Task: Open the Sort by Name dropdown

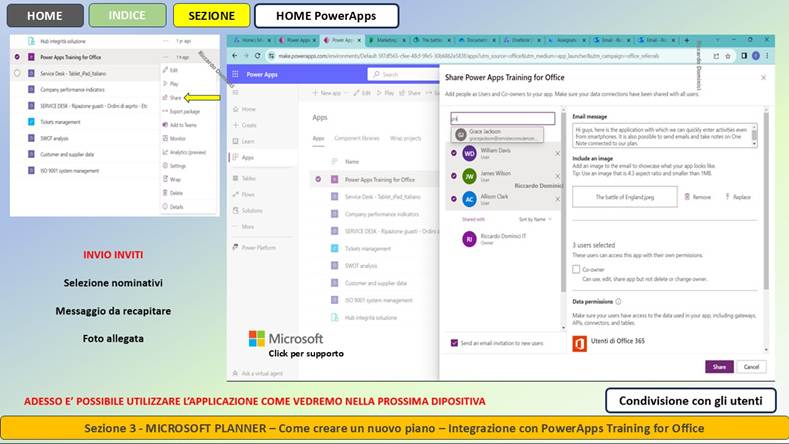Action: [x=535, y=219]
